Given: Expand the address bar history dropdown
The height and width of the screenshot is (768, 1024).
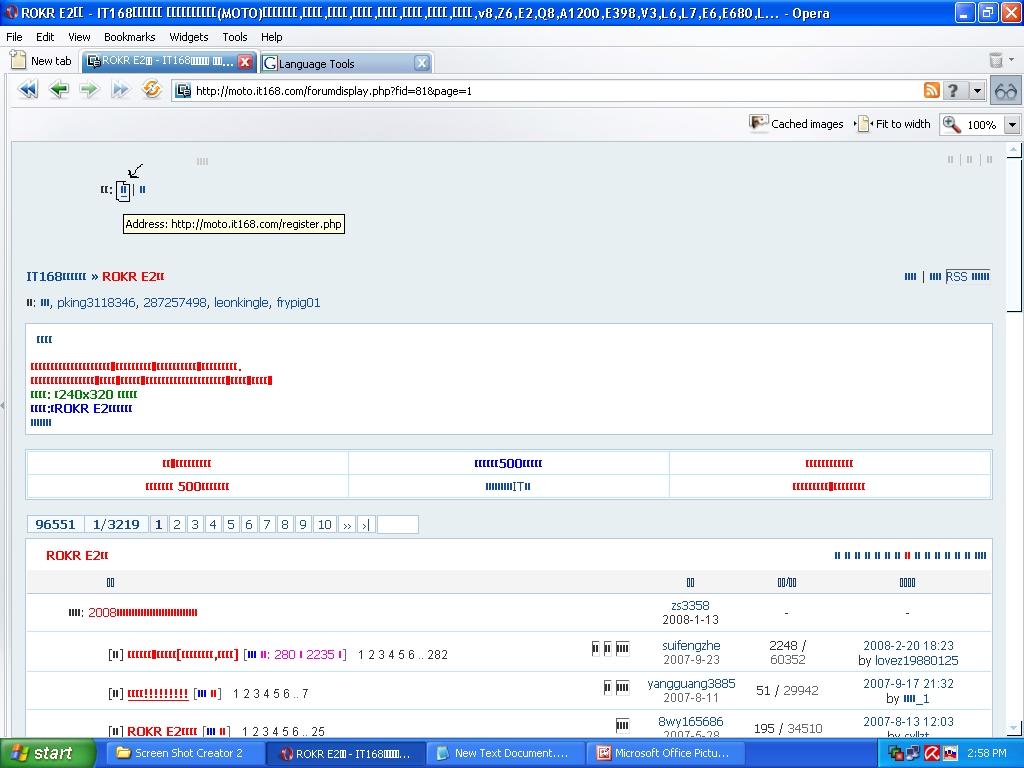Looking at the screenshot, I should 977,91.
